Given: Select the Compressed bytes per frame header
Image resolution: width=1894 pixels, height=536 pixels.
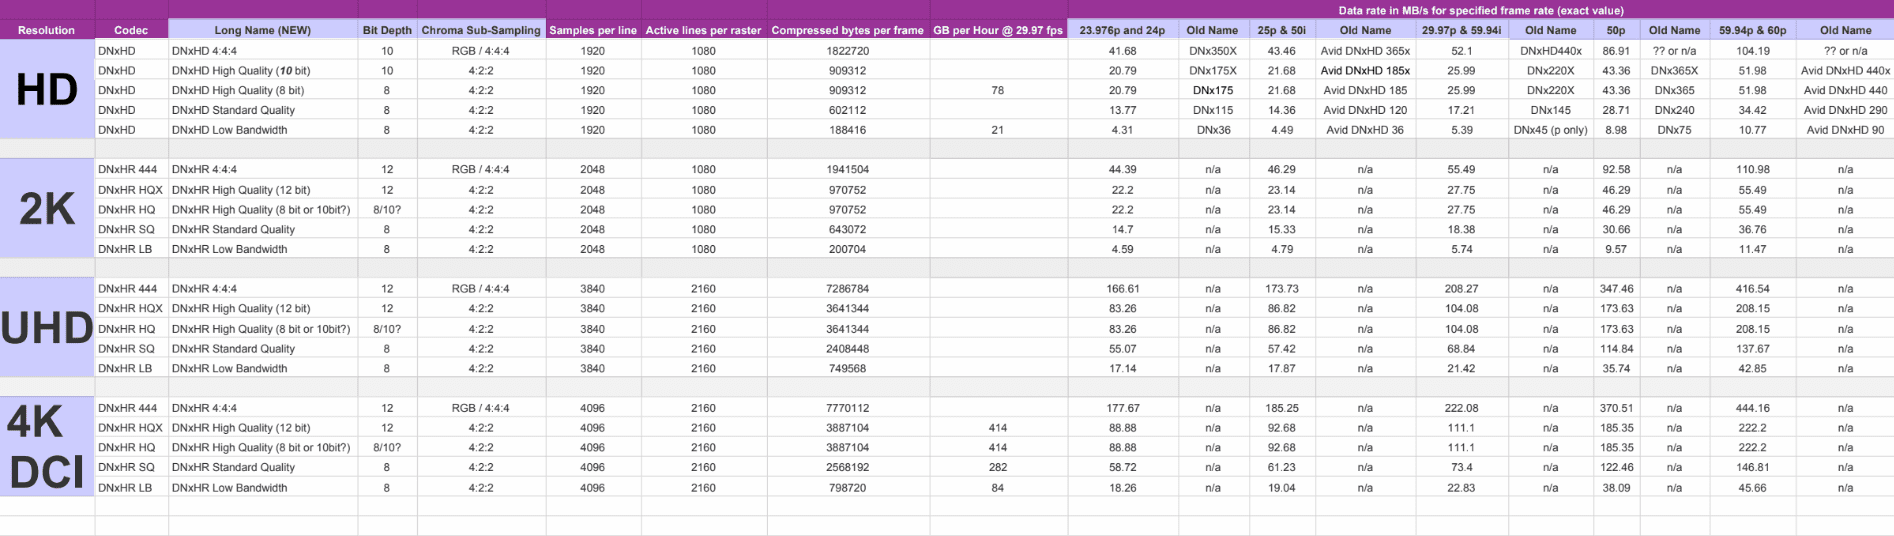Looking at the screenshot, I should tap(848, 30).
